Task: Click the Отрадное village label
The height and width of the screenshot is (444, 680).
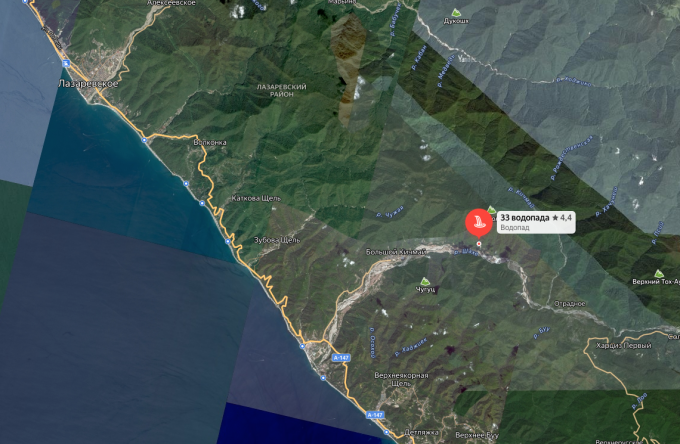Action: coord(569,304)
